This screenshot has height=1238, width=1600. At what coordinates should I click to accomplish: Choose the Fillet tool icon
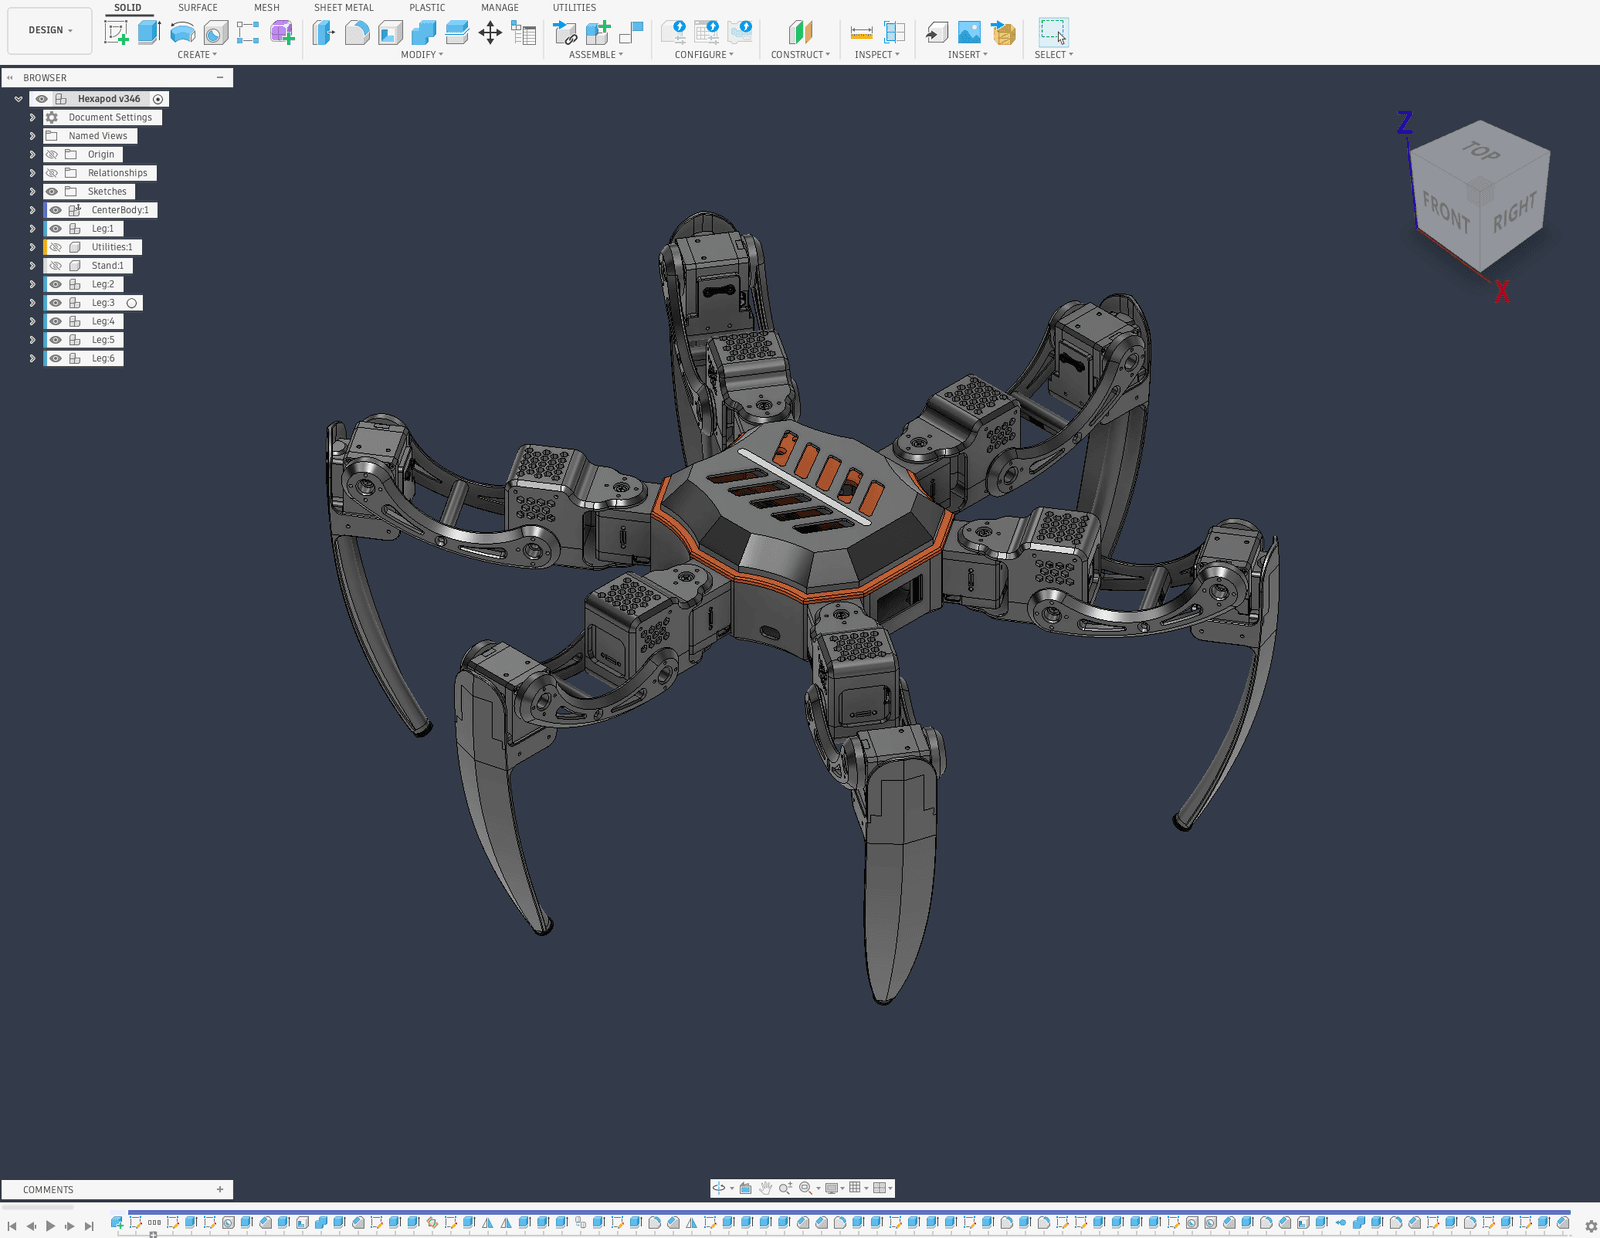tap(357, 33)
